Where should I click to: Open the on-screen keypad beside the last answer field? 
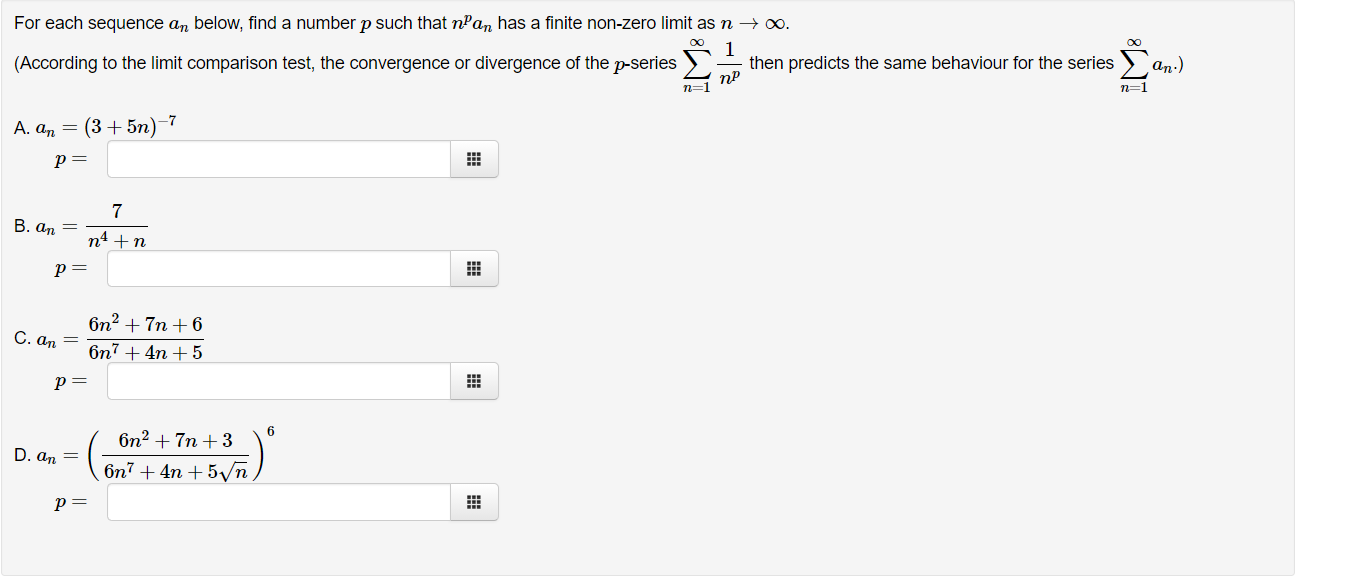(474, 502)
